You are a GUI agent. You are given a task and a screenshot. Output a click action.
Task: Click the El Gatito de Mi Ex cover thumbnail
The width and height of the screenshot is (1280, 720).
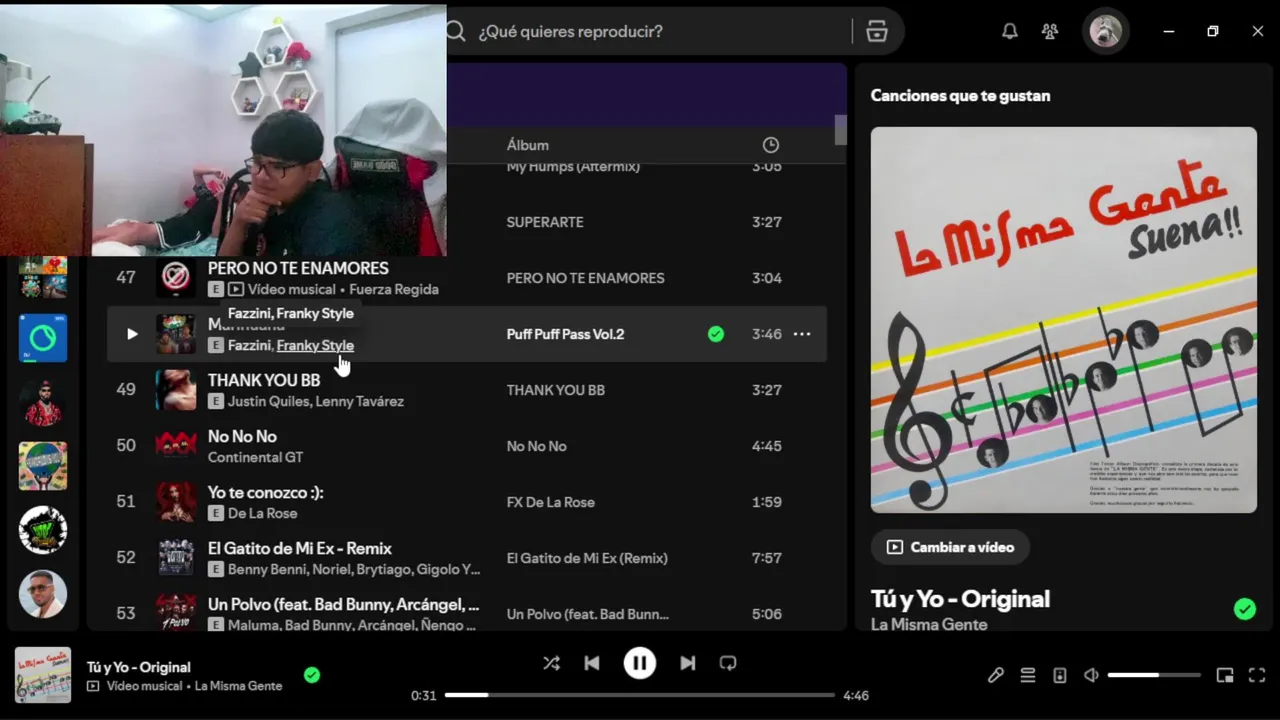176,558
